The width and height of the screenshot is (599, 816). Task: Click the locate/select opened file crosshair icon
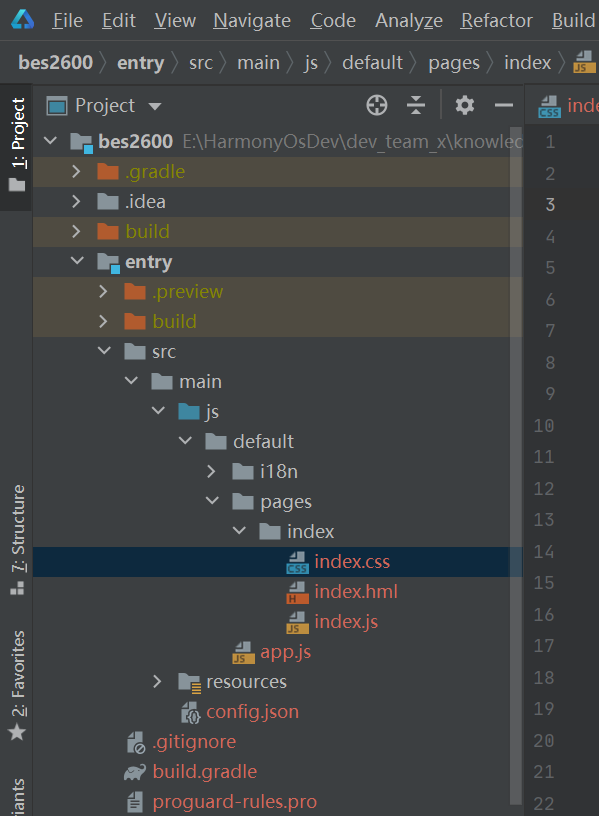point(377,106)
